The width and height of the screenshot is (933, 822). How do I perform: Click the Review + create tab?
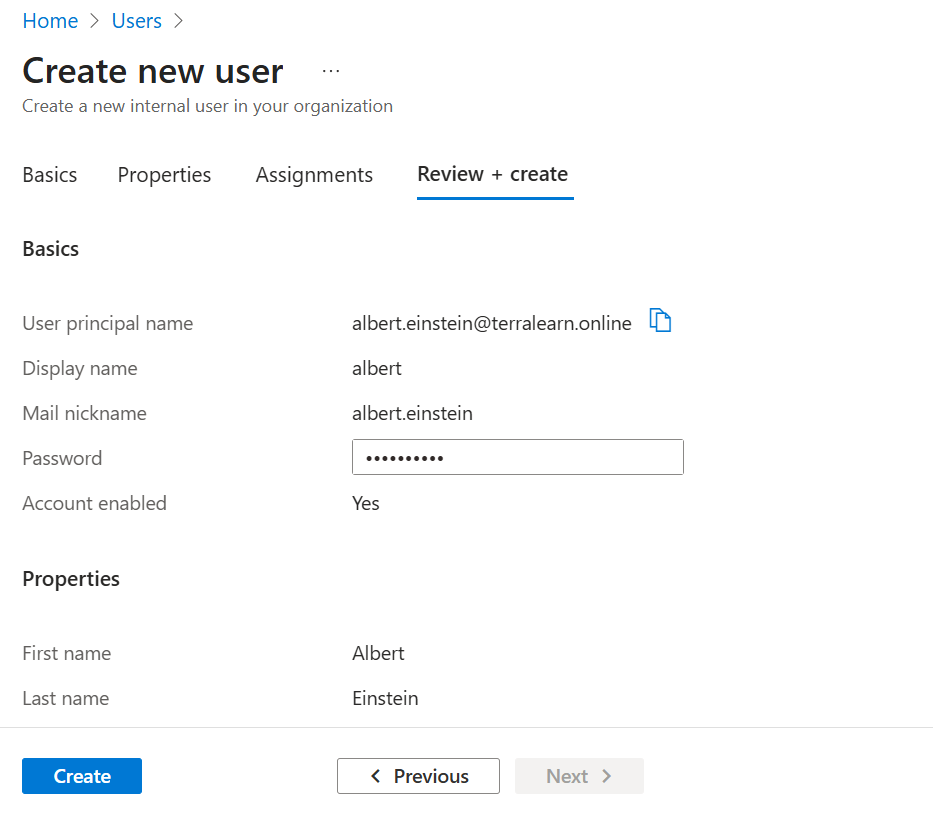tap(493, 174)
